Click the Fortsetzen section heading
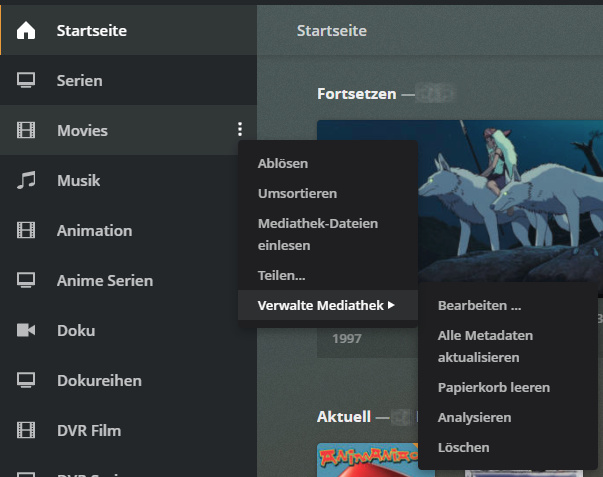 [356, 94]
